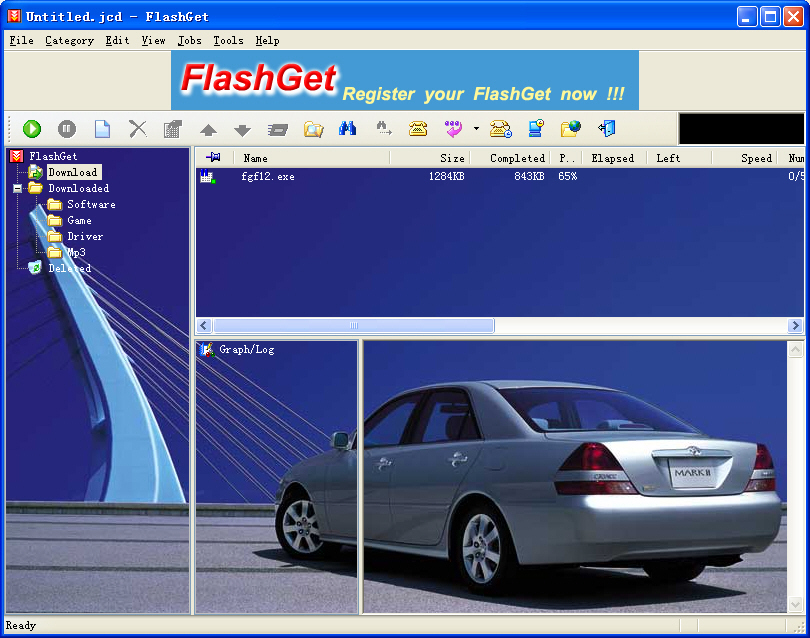The width and height of the screenshot is (810, 638).
Task: Click the 1284KB size cell
Action: pyautogui.click(x=446, y=177)
